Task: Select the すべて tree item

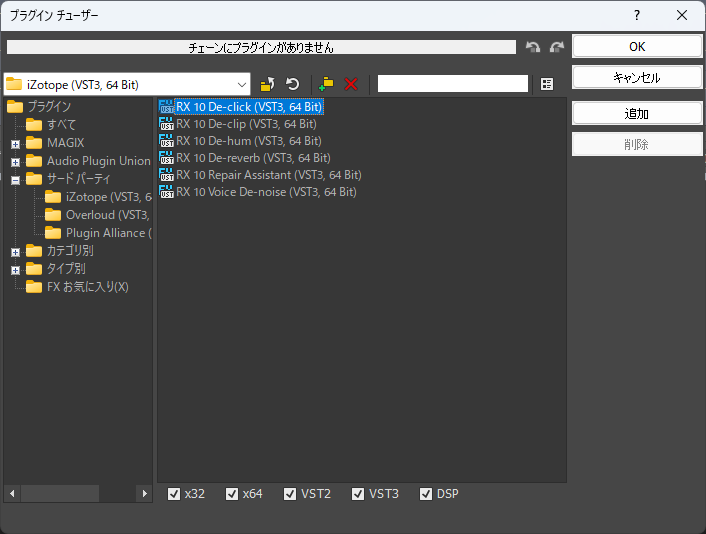Action: 62,125
